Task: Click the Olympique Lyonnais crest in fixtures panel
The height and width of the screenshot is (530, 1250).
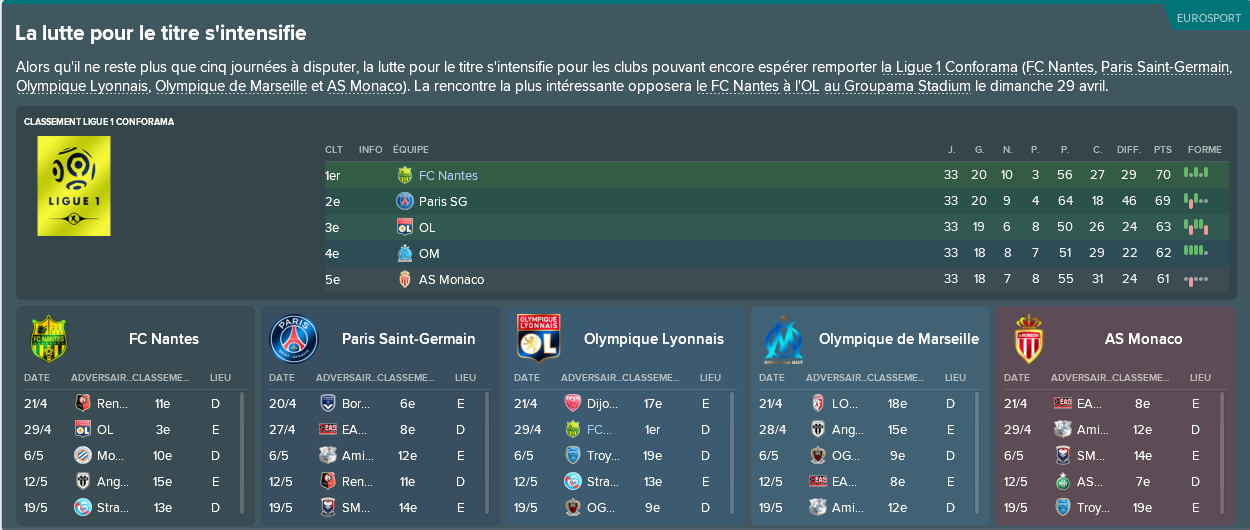Action: 538,337
